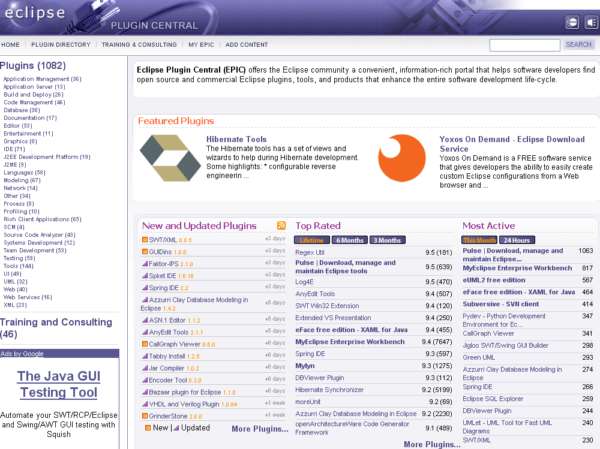Screen dimensions: 600x449
Task: Open Green UML in Most Active
Action: click(x=479, y=358)
